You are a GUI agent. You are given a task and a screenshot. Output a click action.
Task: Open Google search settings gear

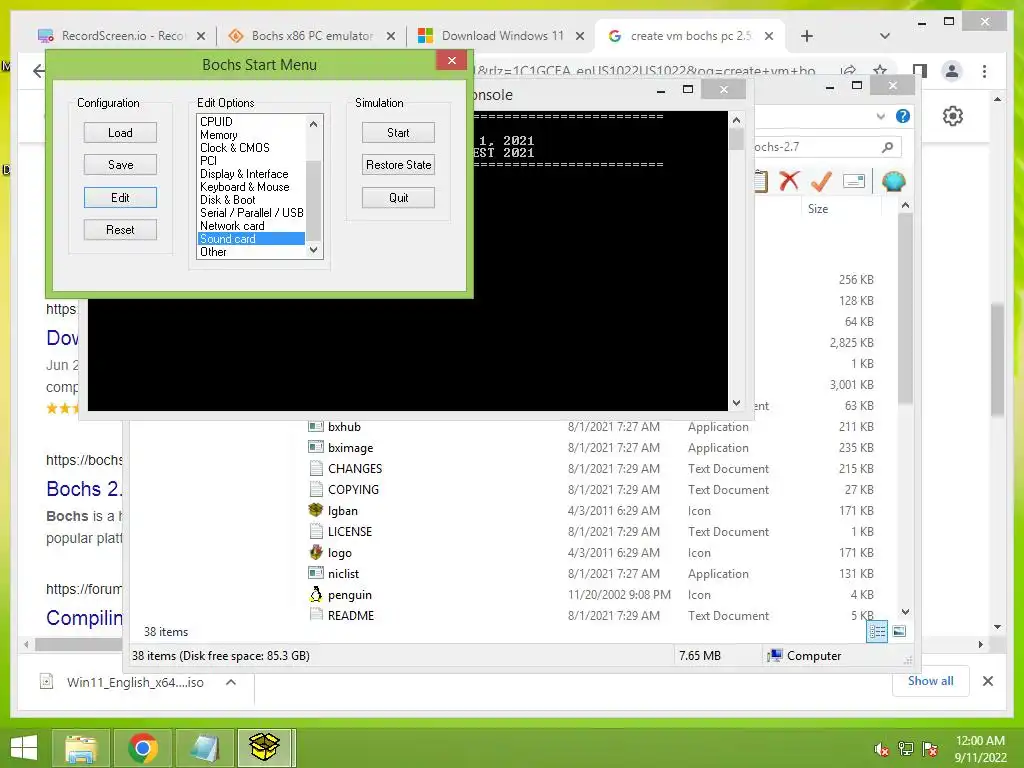tap(953, 116)
